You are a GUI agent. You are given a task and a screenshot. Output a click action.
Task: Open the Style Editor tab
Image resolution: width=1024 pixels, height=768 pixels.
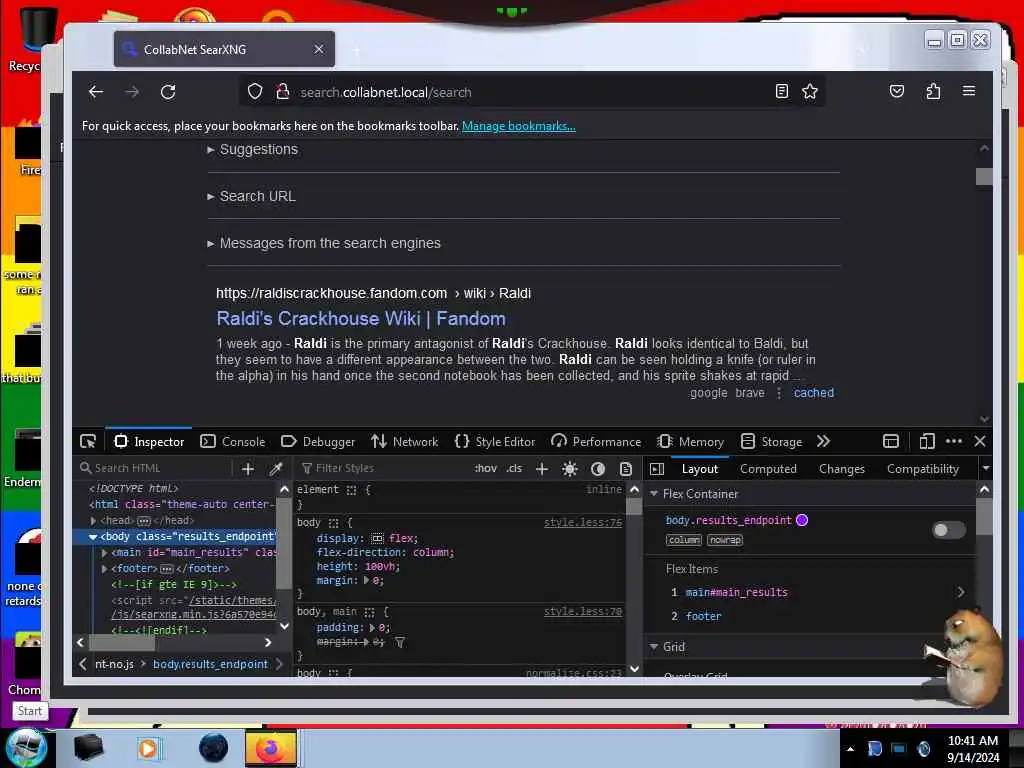point(494,442)
